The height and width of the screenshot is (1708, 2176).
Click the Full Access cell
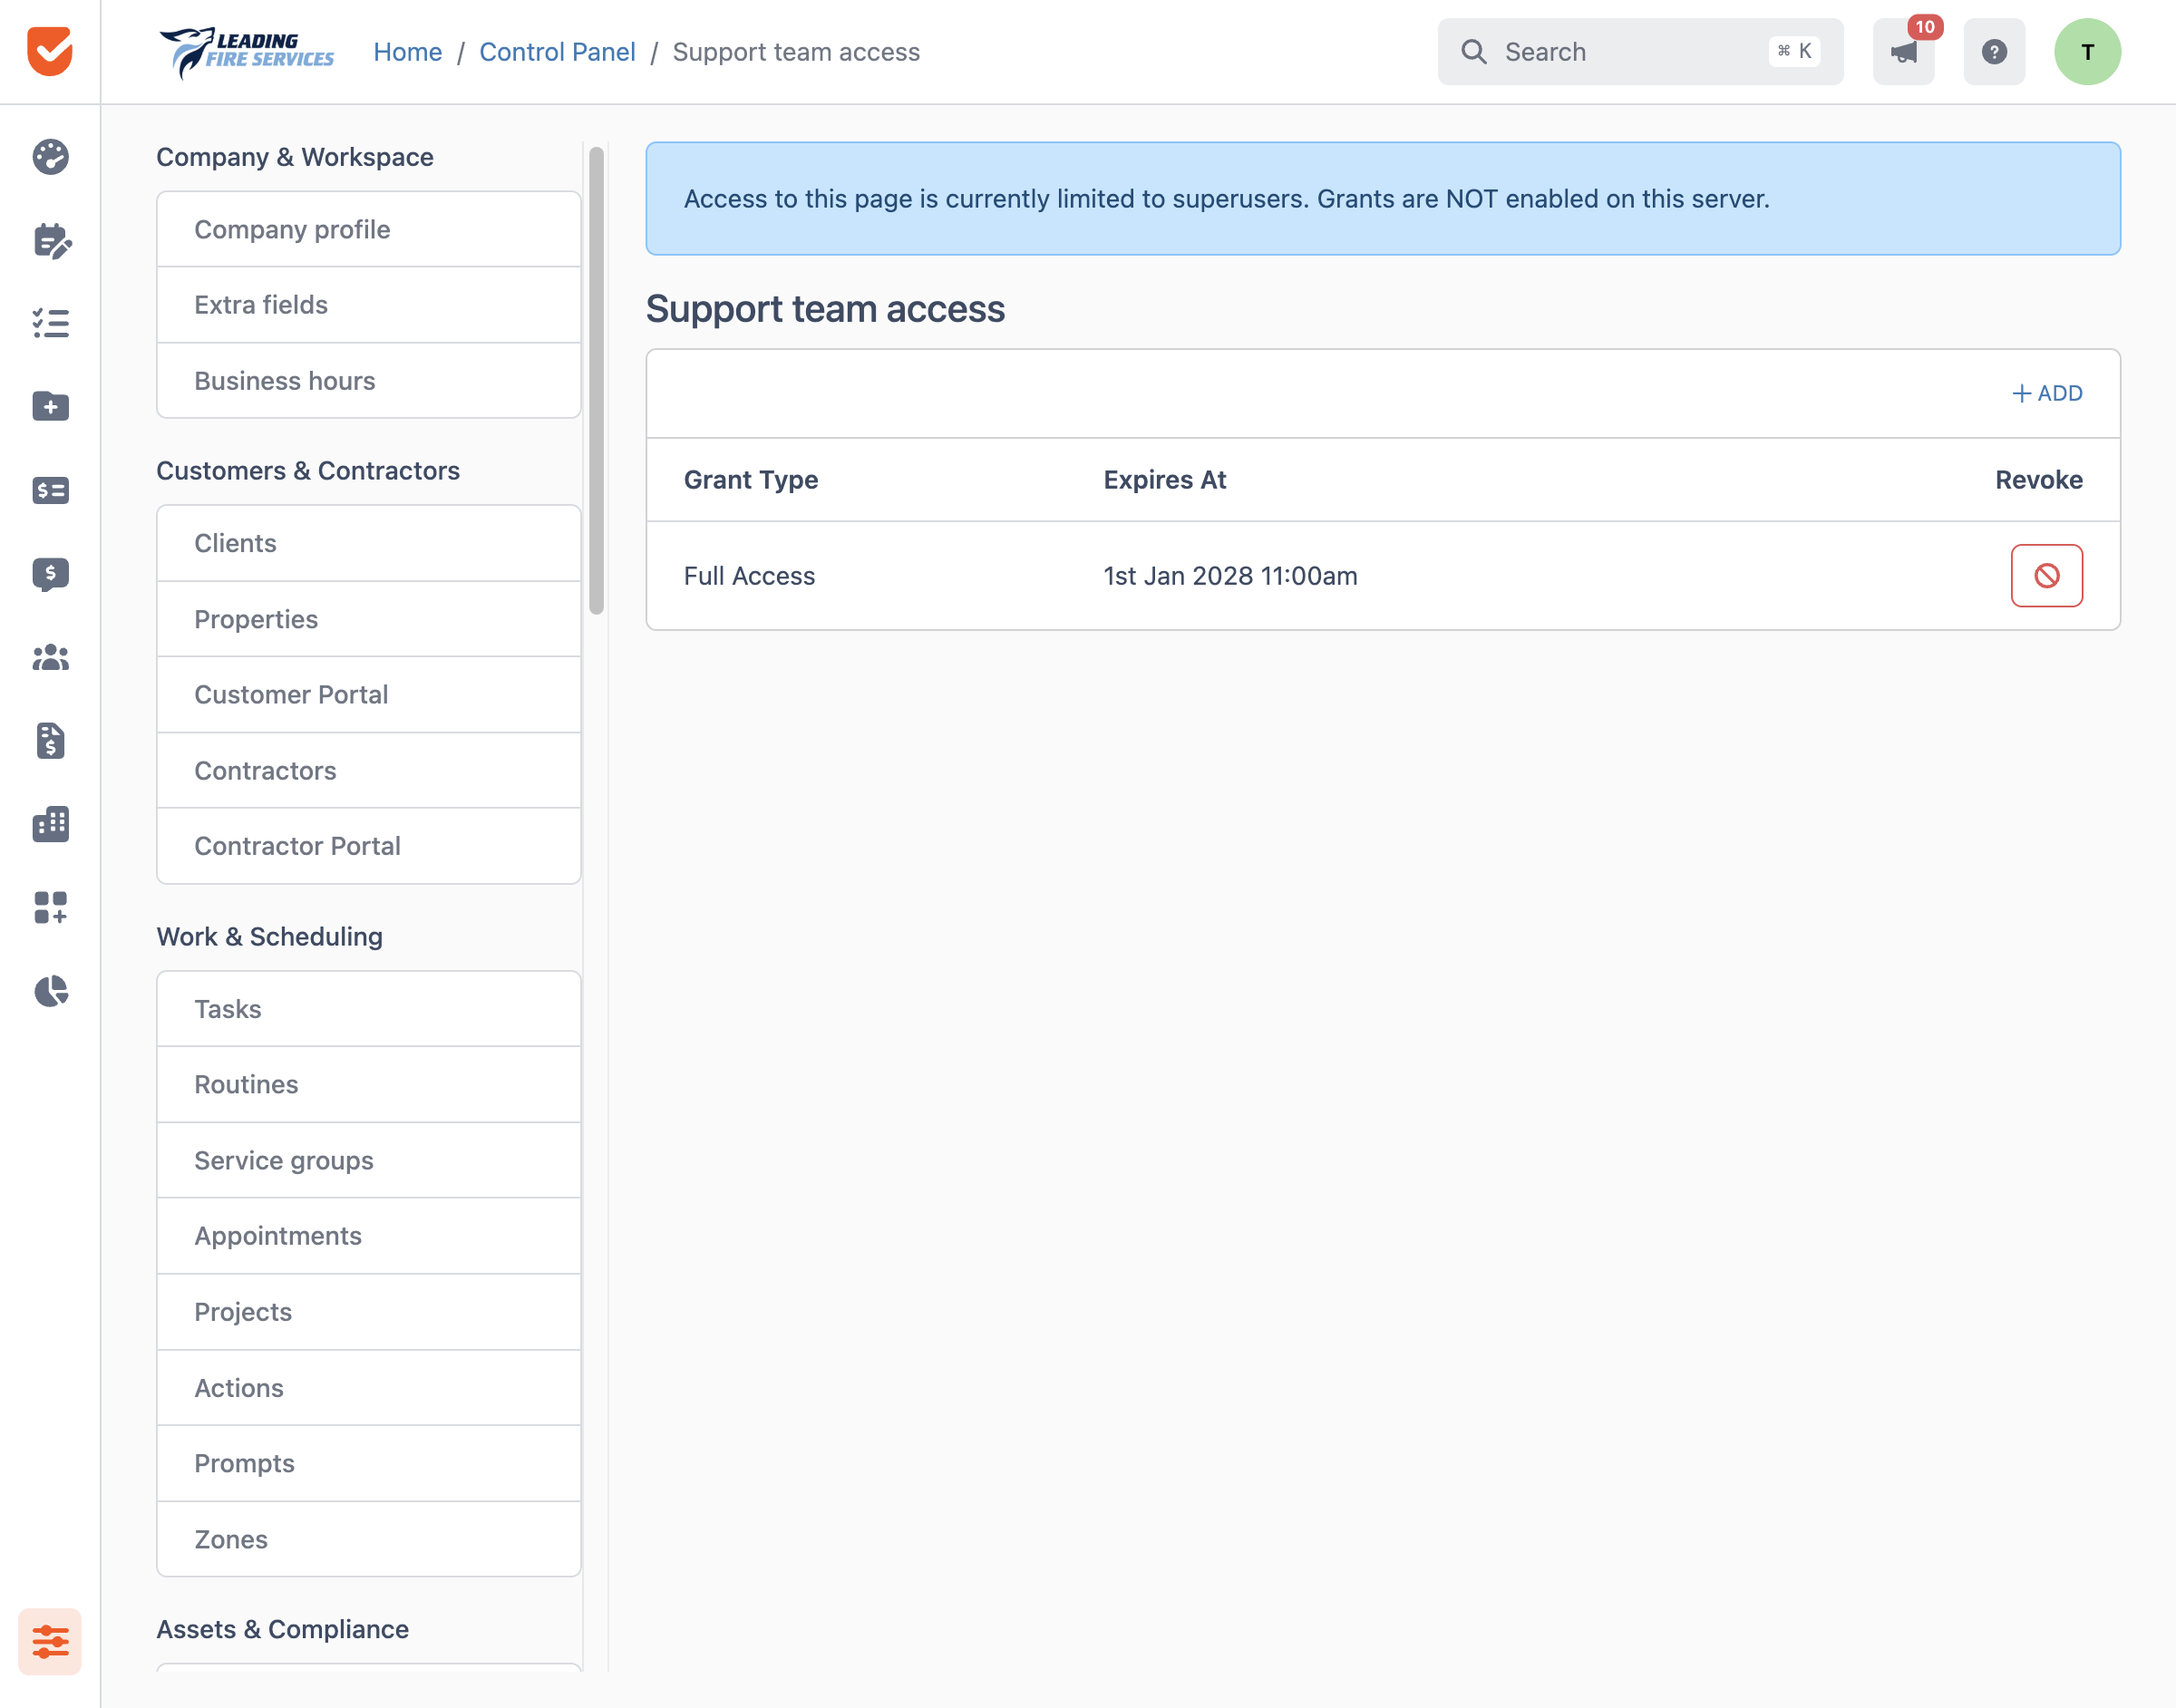point(749,576)
